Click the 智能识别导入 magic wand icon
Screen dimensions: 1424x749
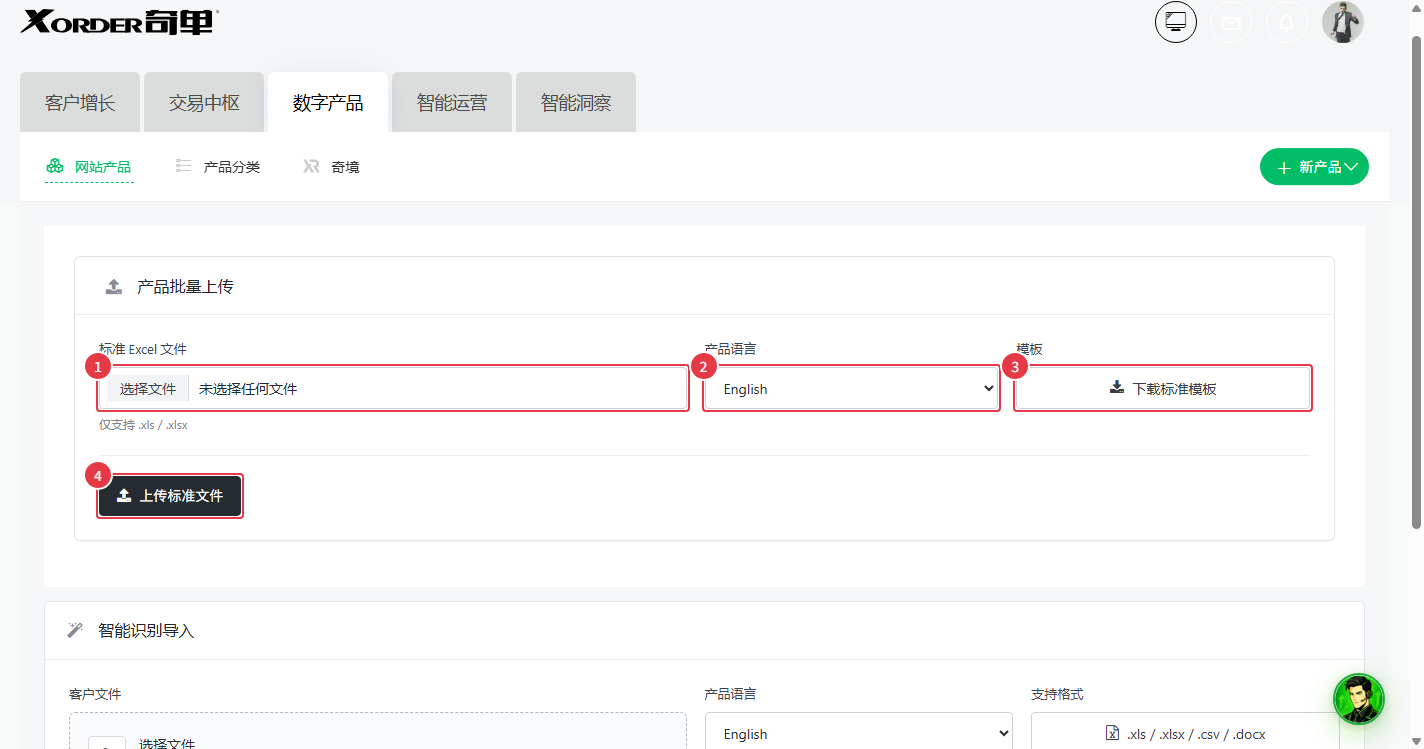pyautogui.click(x=75, y=630)
